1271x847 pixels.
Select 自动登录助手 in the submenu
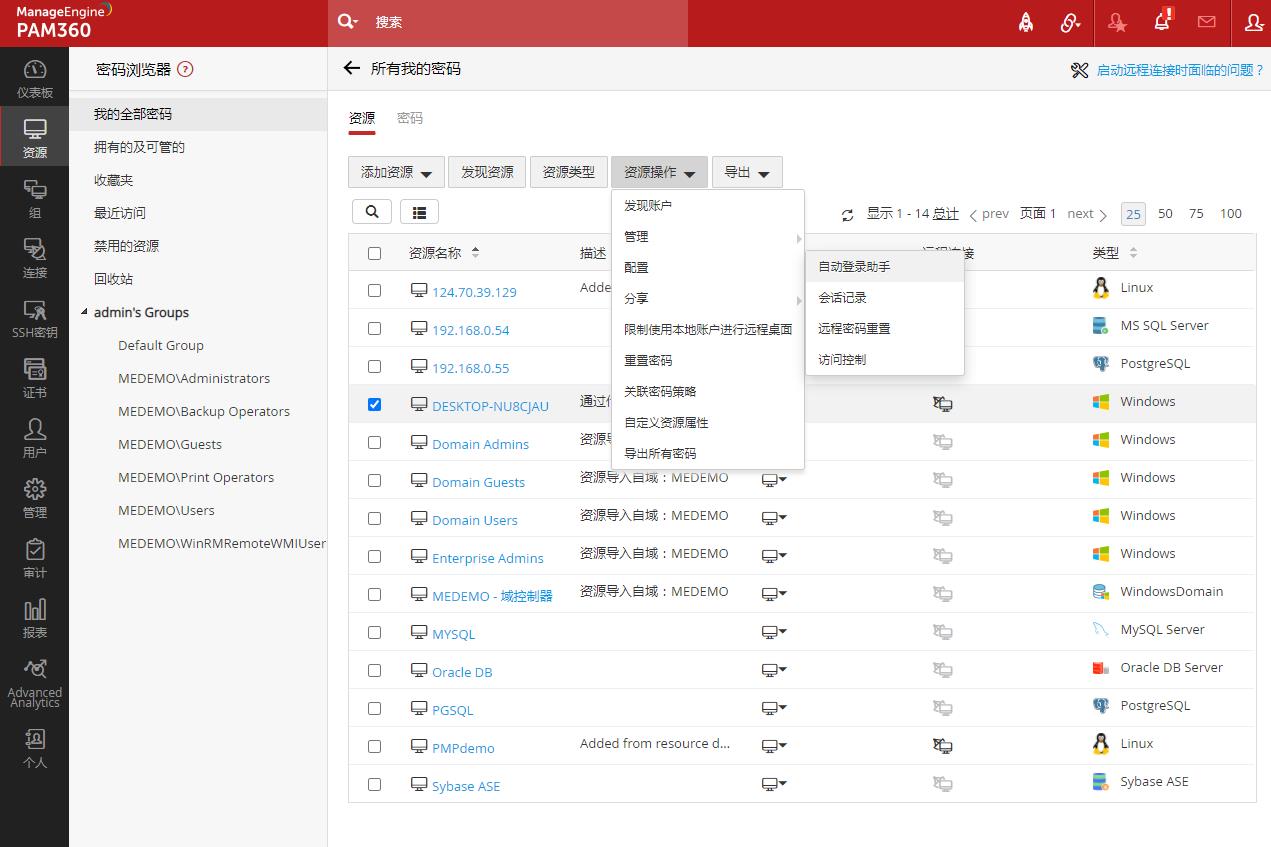pos(854,267)
